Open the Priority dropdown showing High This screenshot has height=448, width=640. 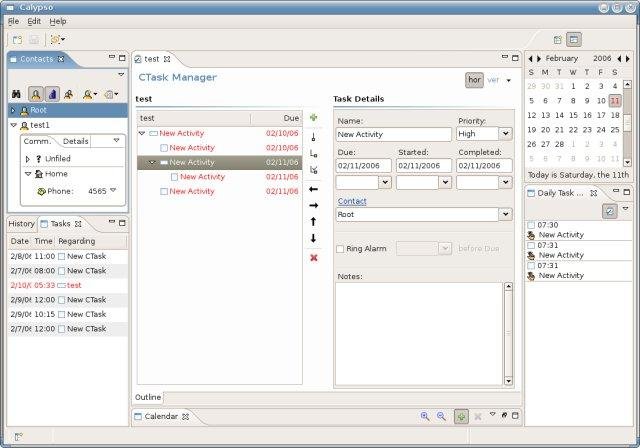pos(505,134)
